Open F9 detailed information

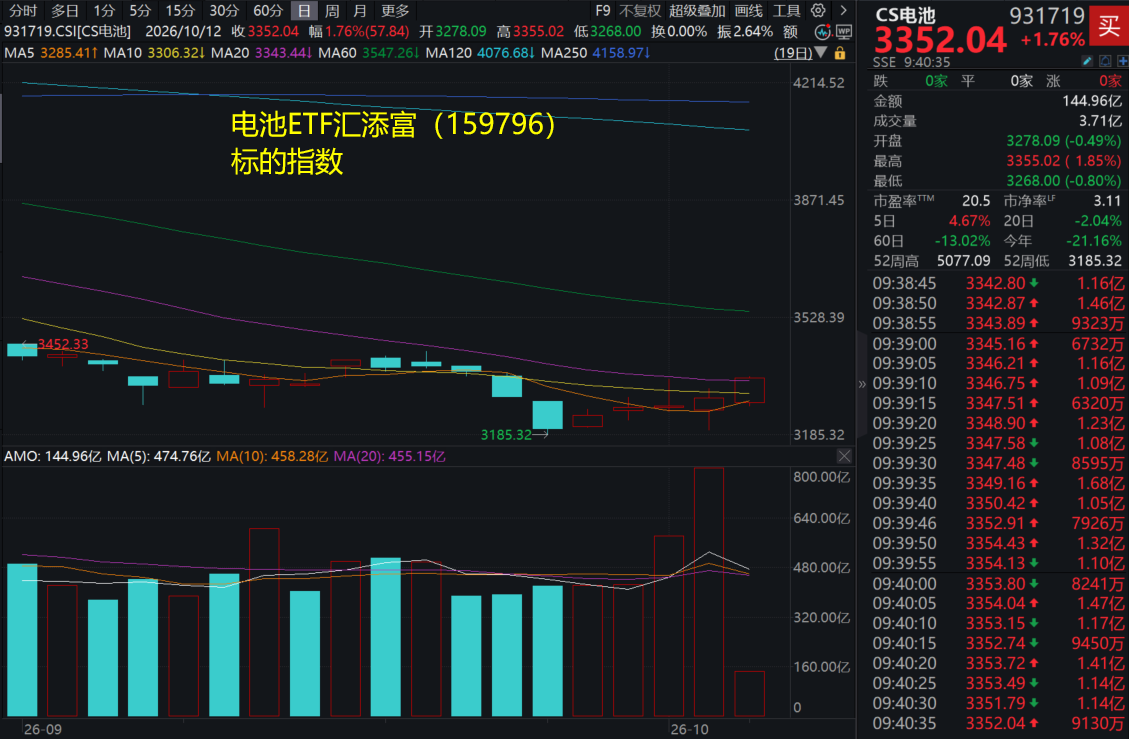tap(603, 11)
